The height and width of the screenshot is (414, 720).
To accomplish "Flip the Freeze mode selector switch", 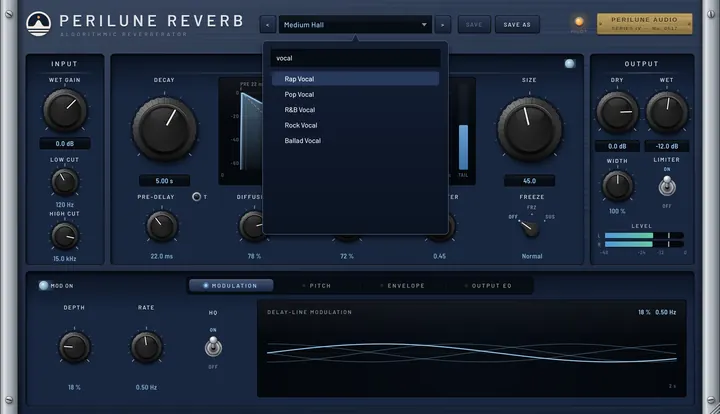I will 529,227.
